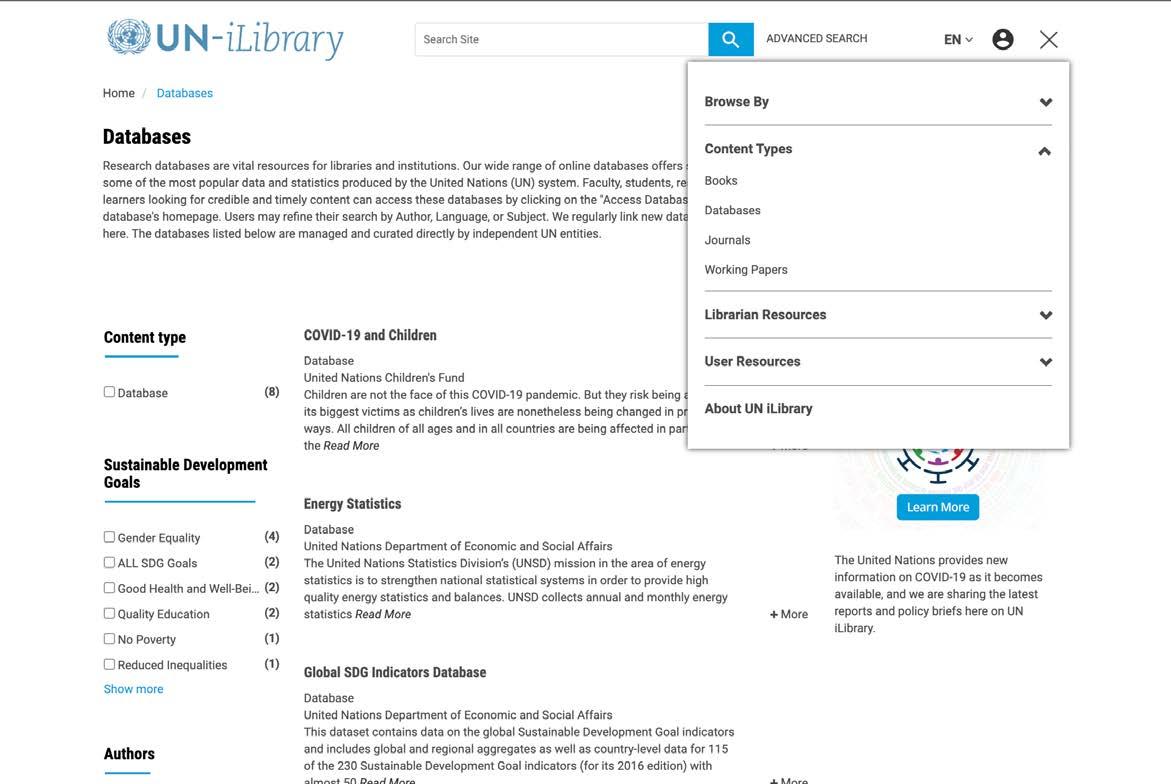Image resolution: width=1171 pixels, height=784 pixels.
Task: Check Good Health and Well-Being filter
Action: point(109,588)
